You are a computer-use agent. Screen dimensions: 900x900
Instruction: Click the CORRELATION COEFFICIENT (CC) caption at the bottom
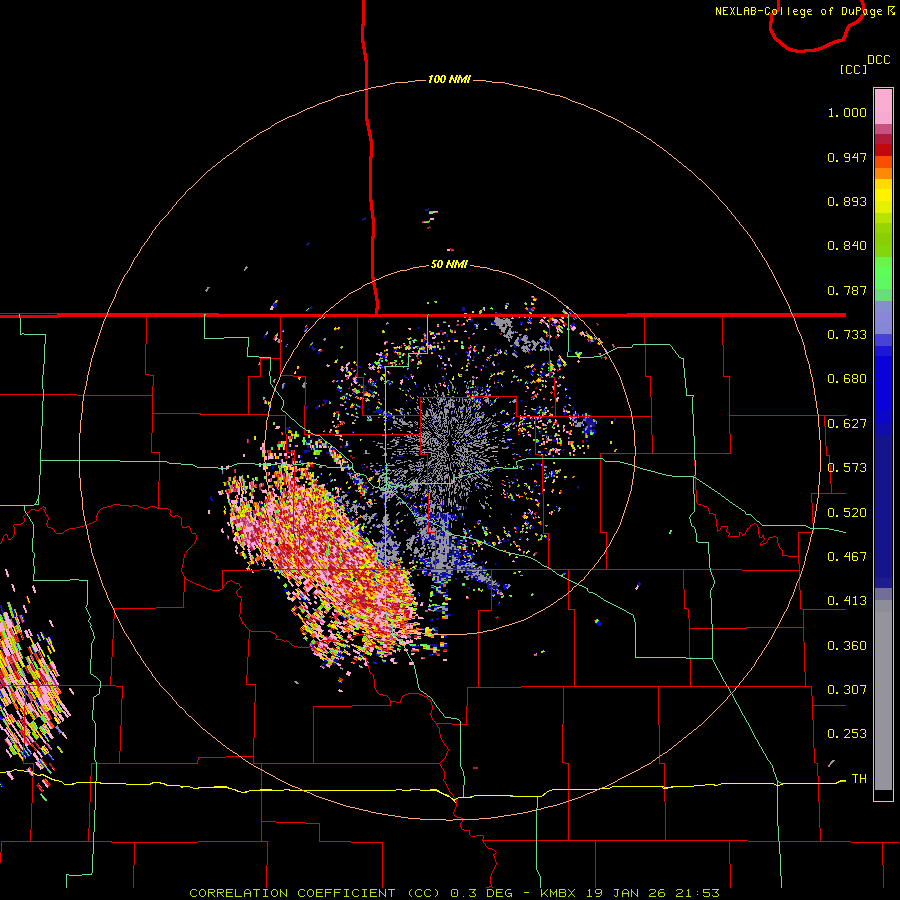(x=315, y=893)
